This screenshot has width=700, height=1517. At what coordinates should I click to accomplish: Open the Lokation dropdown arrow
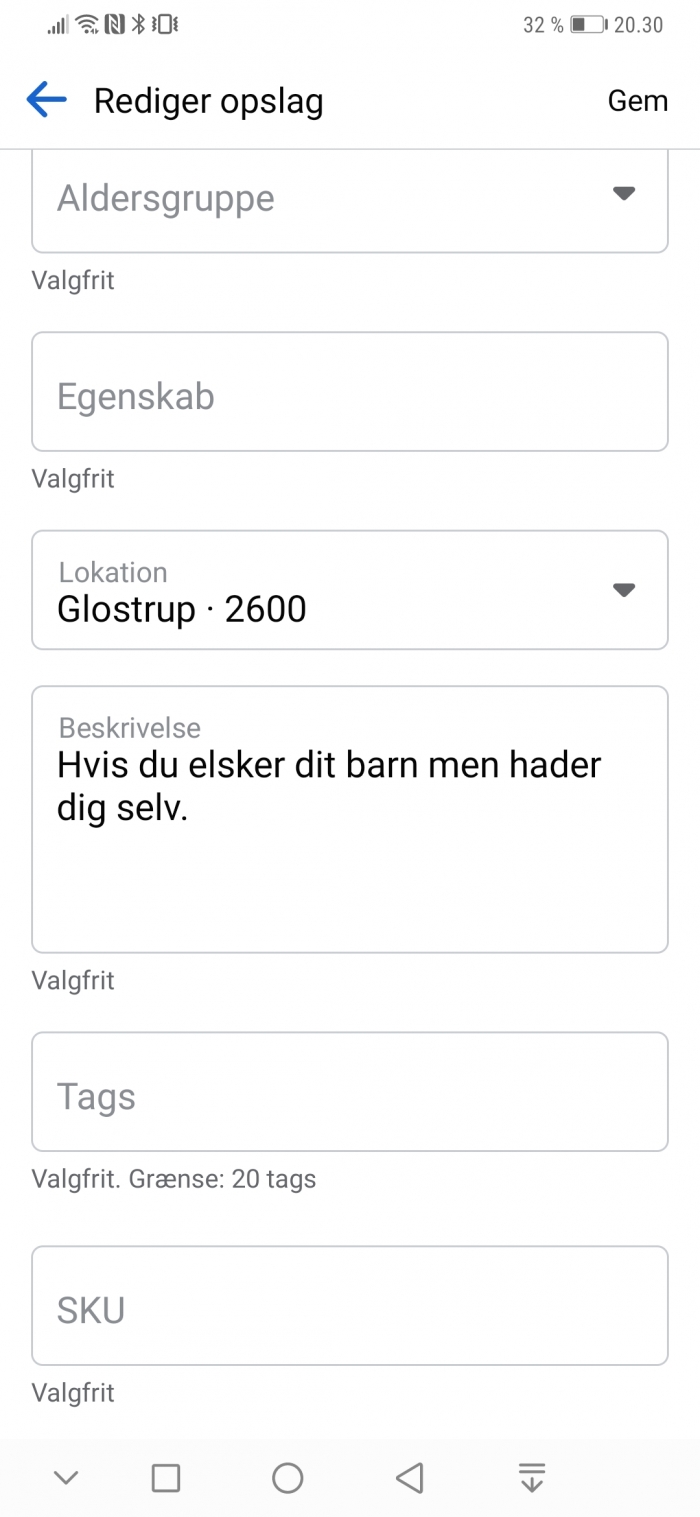624,590
